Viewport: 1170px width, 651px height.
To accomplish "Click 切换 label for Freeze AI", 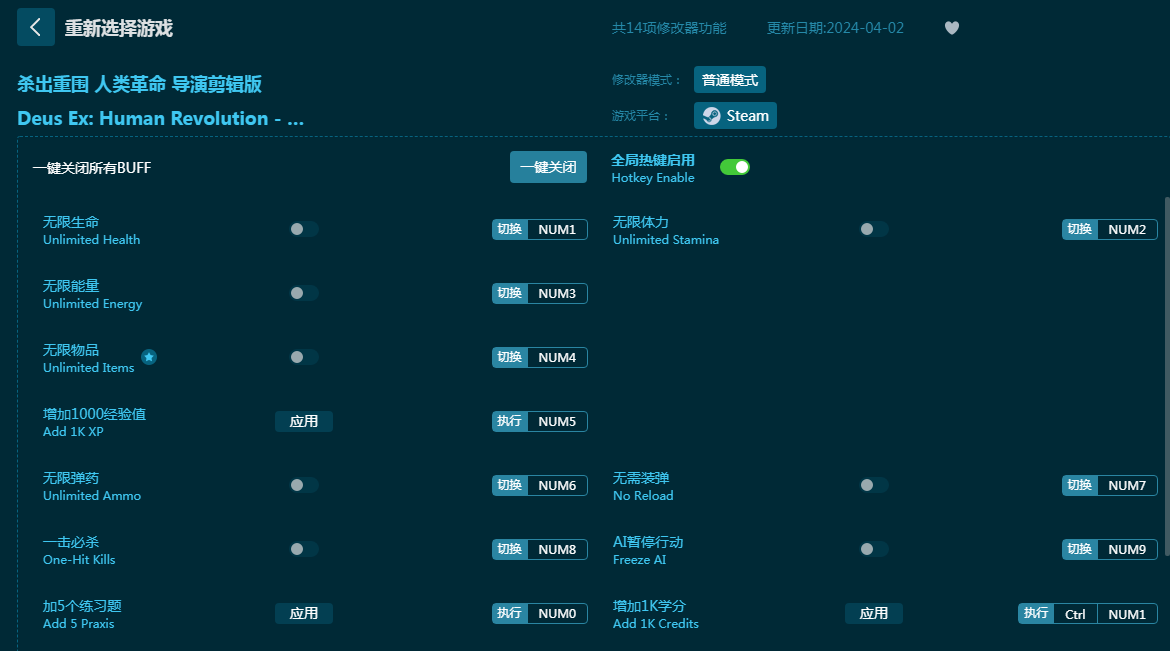I will (x=1080, y=549).
